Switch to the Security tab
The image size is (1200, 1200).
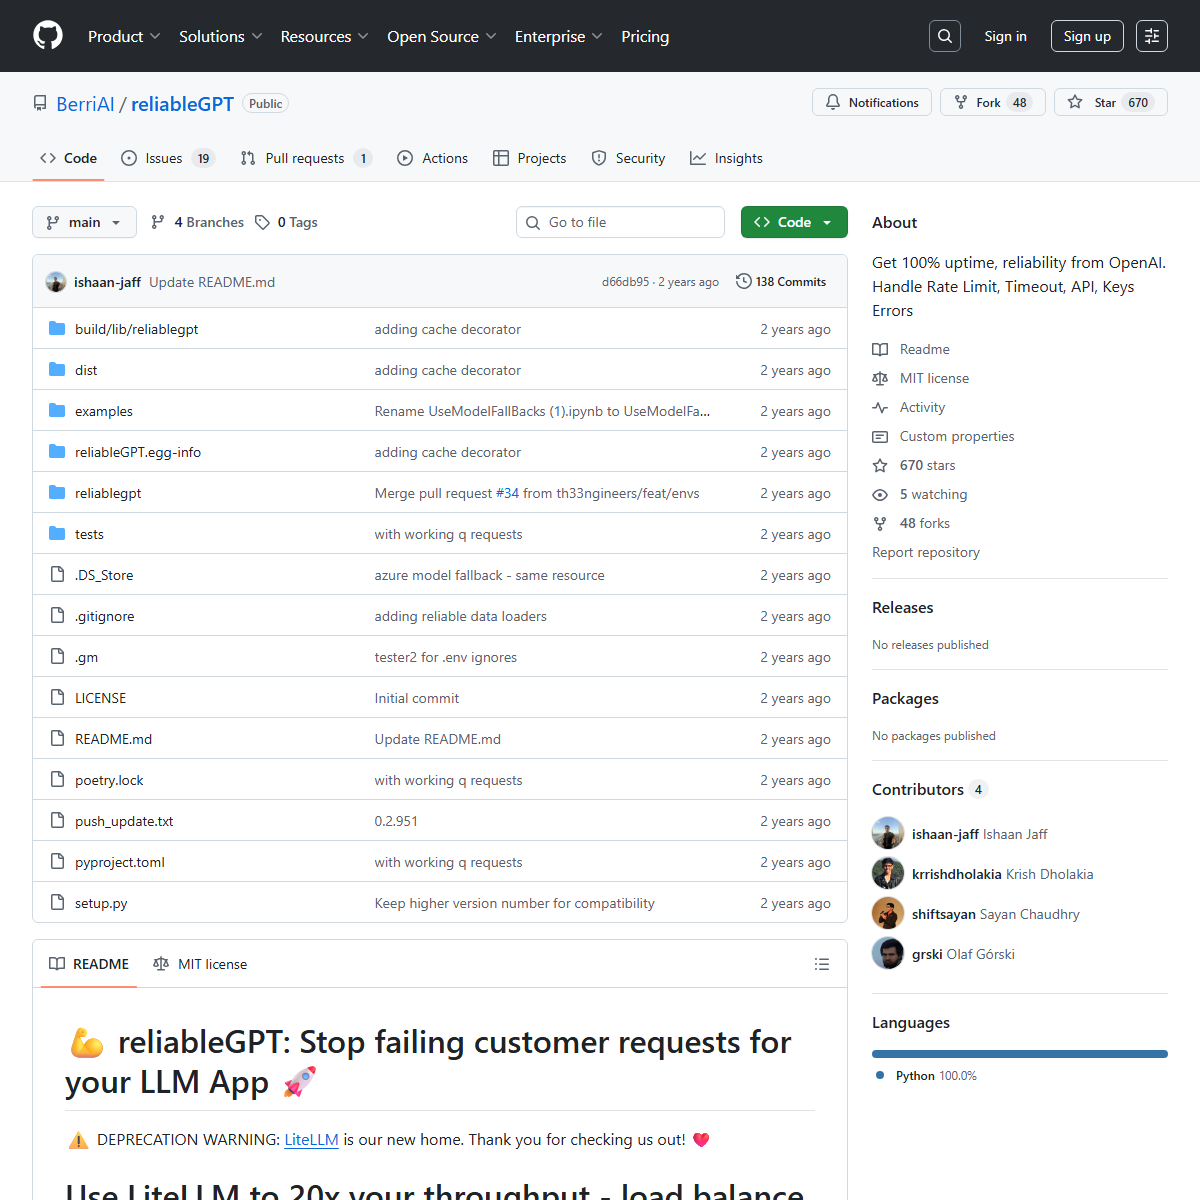coord(628,158)
